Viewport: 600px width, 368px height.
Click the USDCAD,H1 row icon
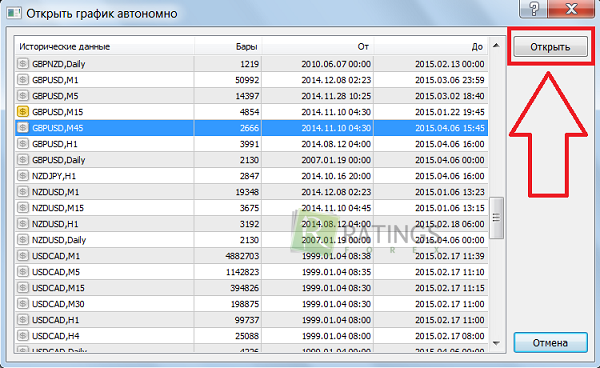point(23,320)
